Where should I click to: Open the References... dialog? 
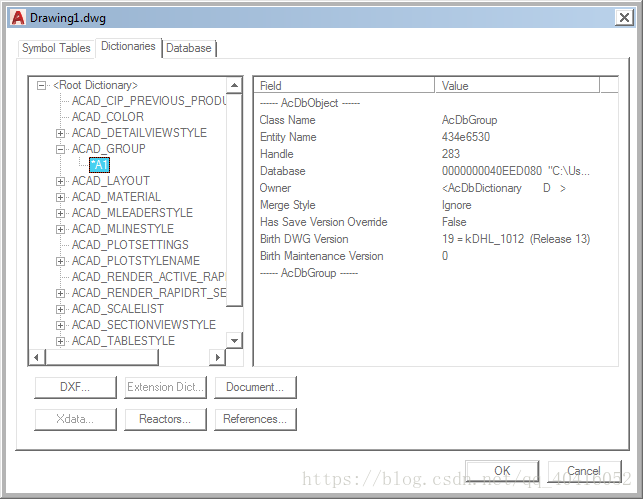(255, 419)
